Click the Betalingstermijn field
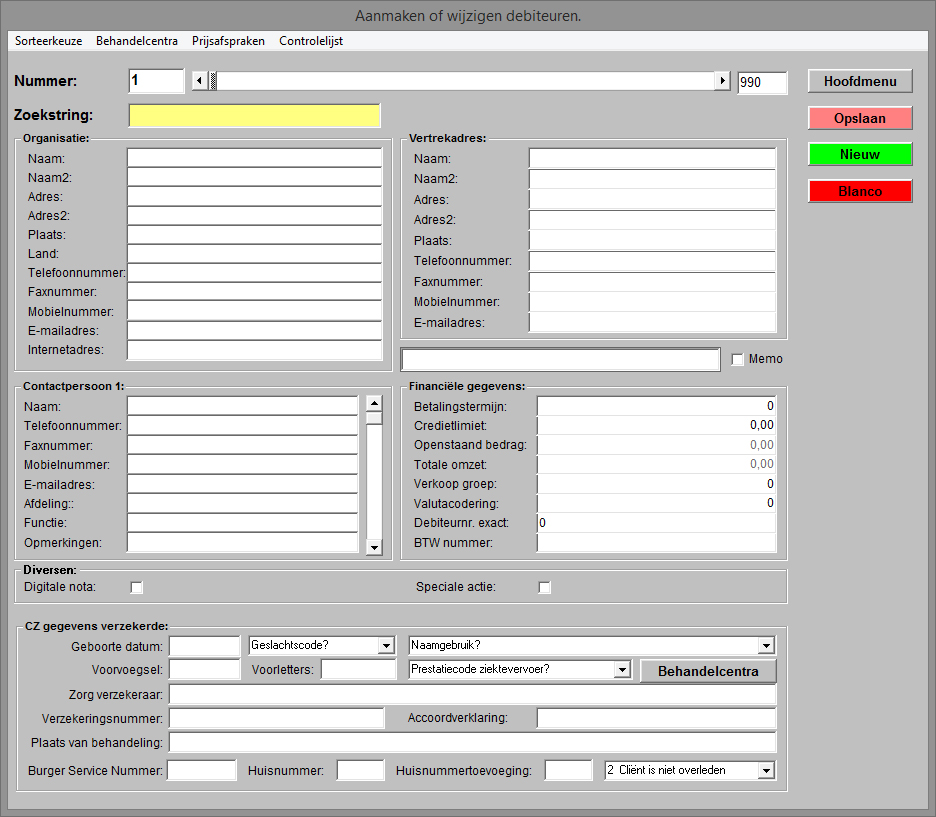 657,406
